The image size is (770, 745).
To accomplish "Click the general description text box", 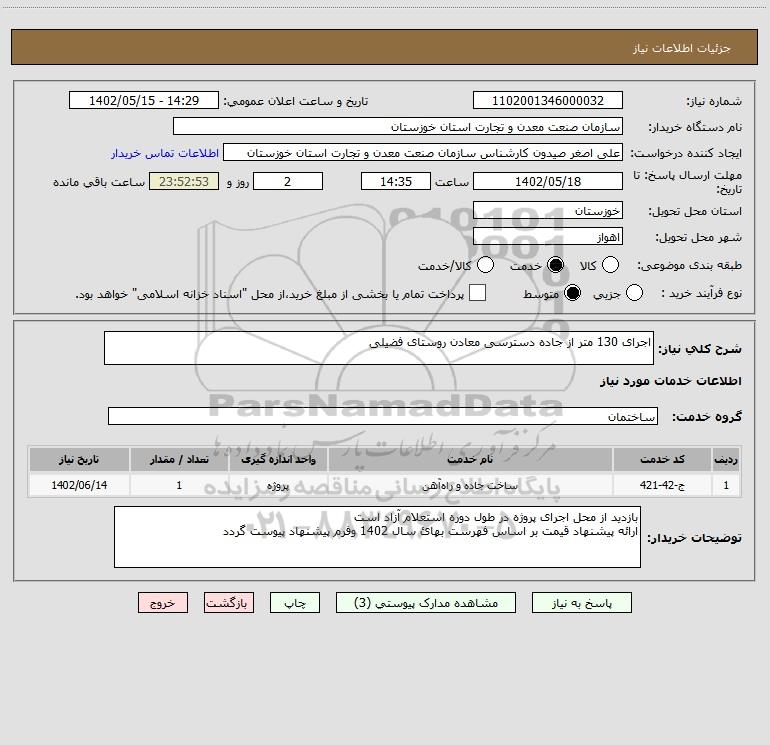I will point(379,348).
